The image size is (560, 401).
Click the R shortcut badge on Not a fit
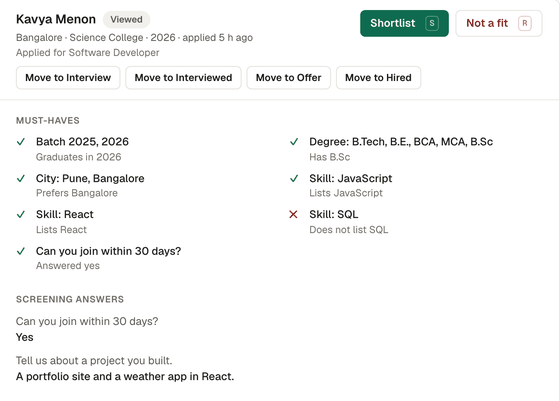click(525, 23)
